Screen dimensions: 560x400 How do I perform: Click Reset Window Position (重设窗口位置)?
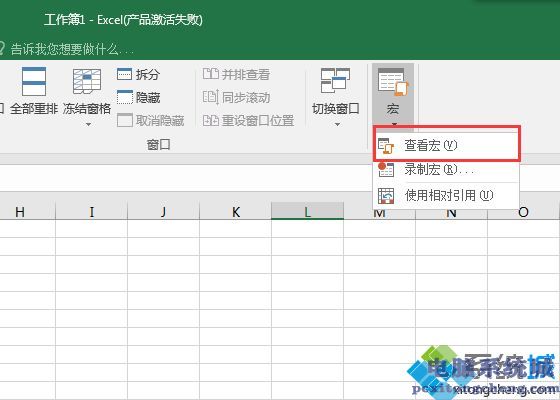pos(248,120)
